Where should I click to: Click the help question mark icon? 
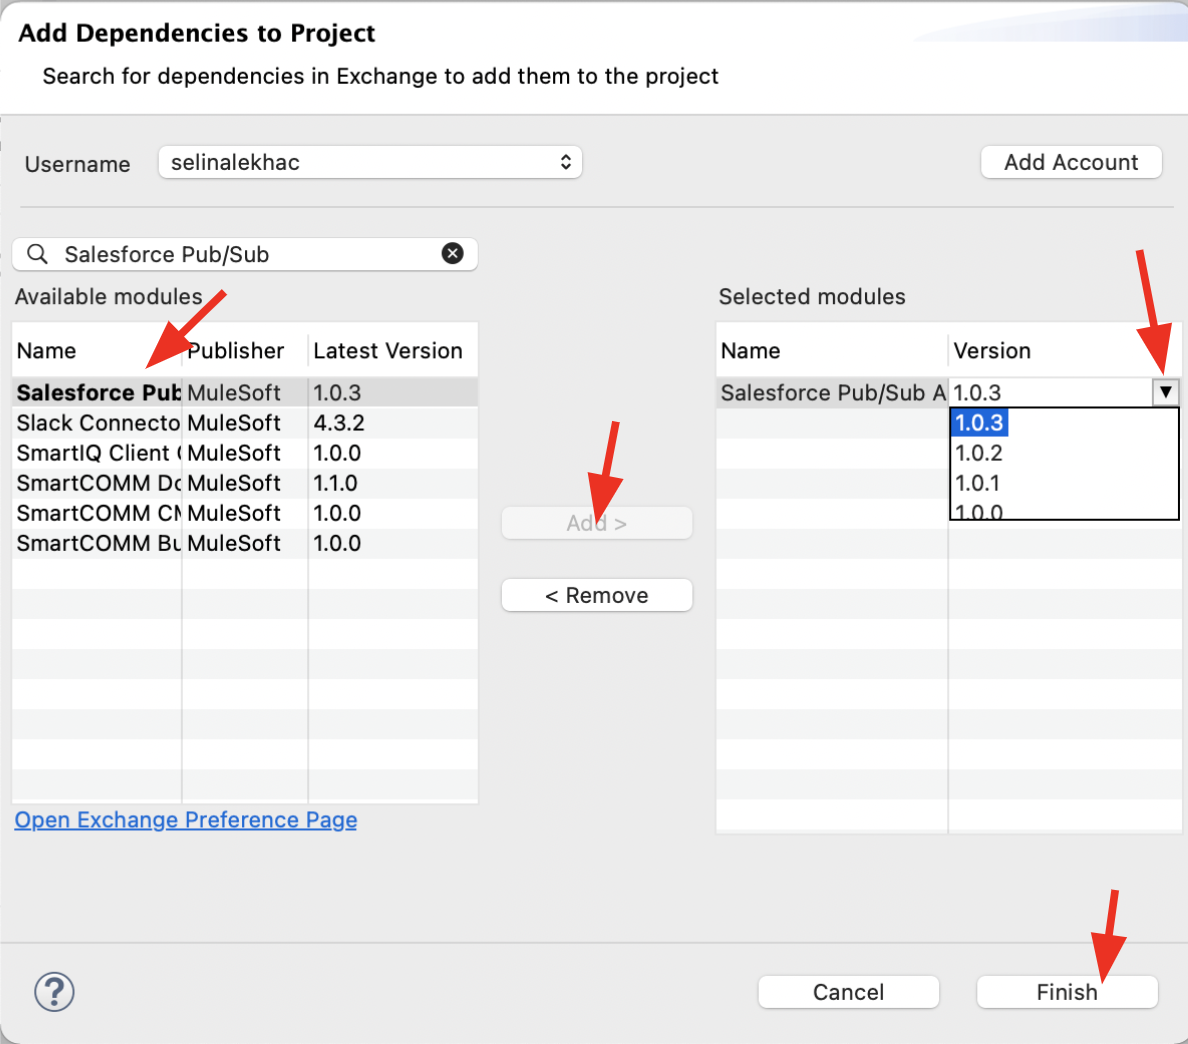coord(54,992)
